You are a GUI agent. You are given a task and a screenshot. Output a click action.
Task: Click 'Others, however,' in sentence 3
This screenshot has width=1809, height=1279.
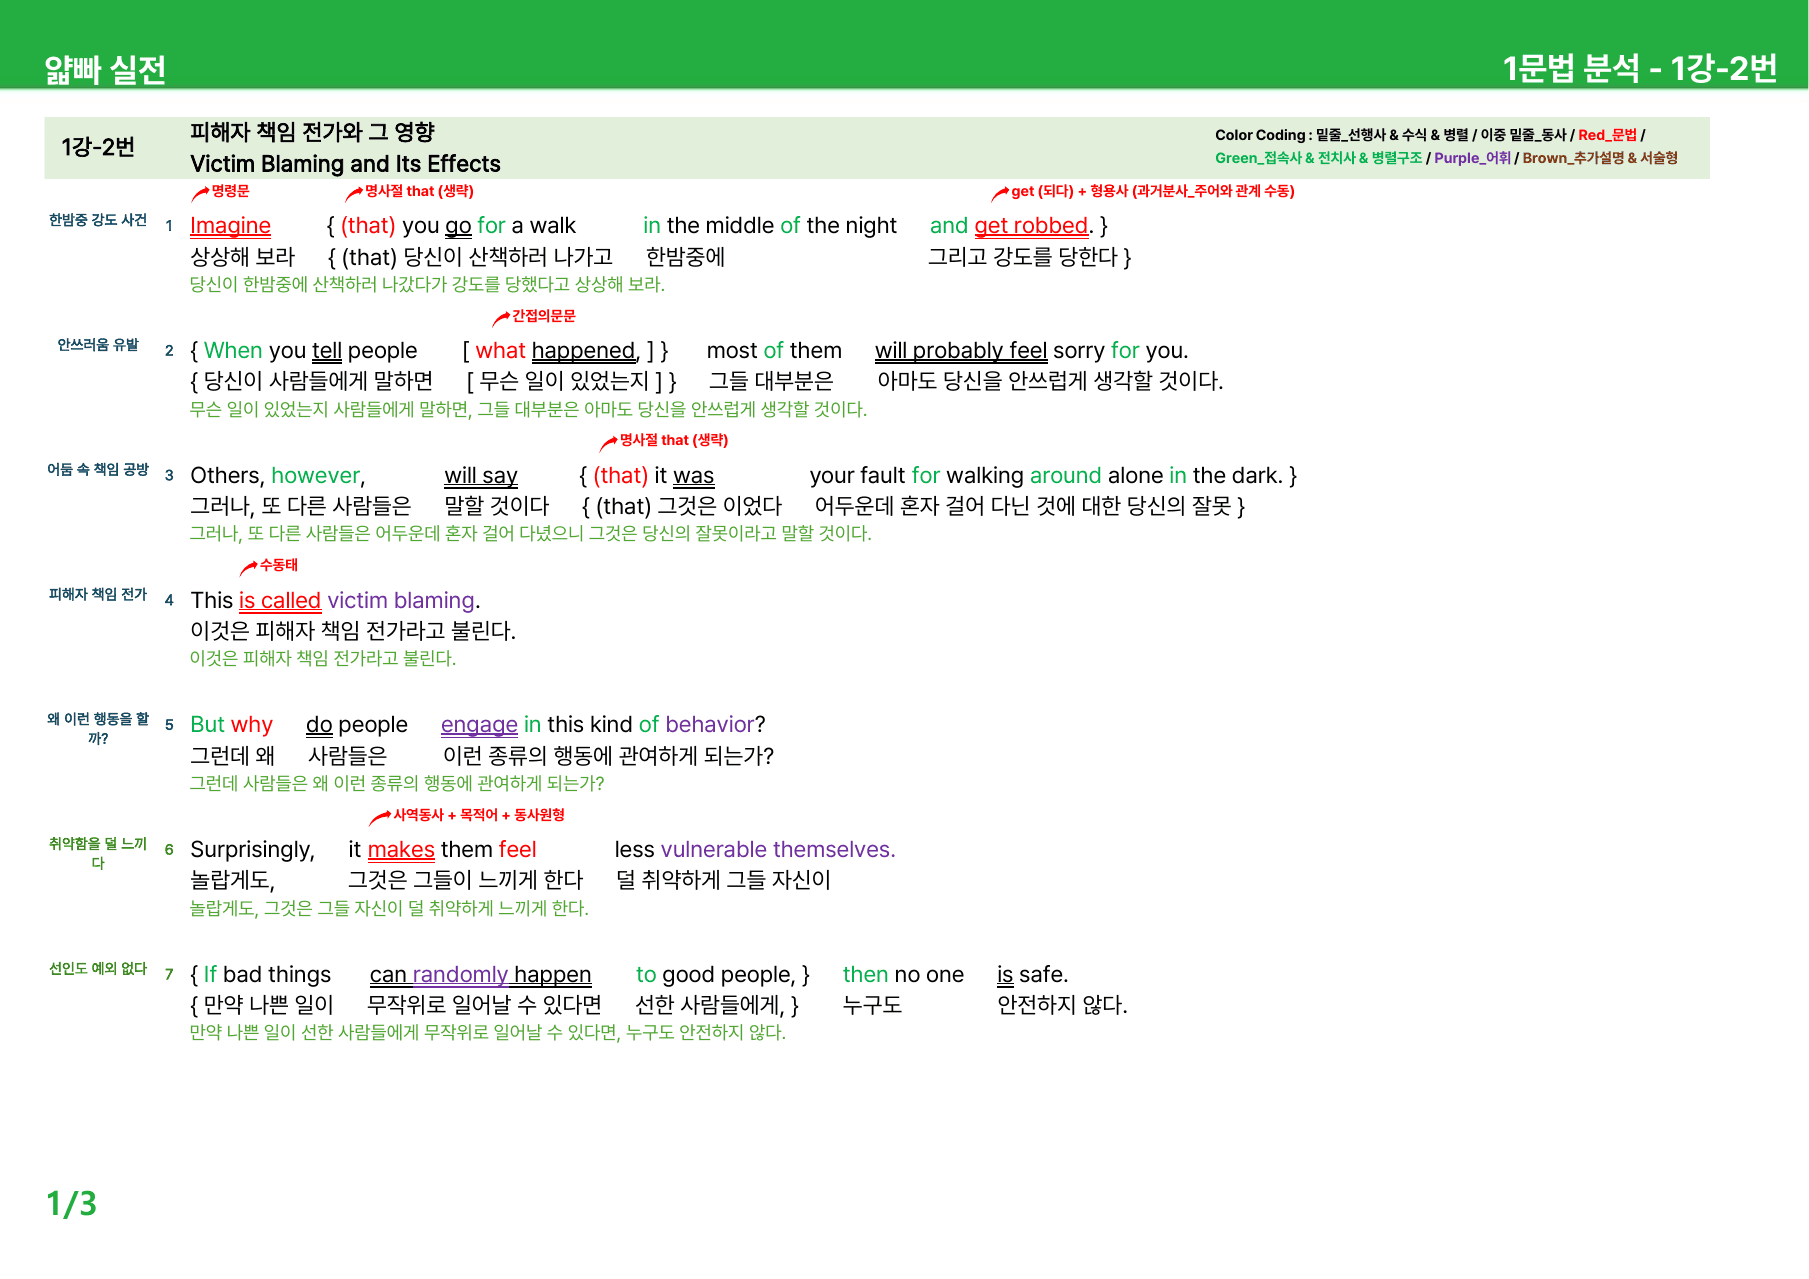(x=278, y=476)
